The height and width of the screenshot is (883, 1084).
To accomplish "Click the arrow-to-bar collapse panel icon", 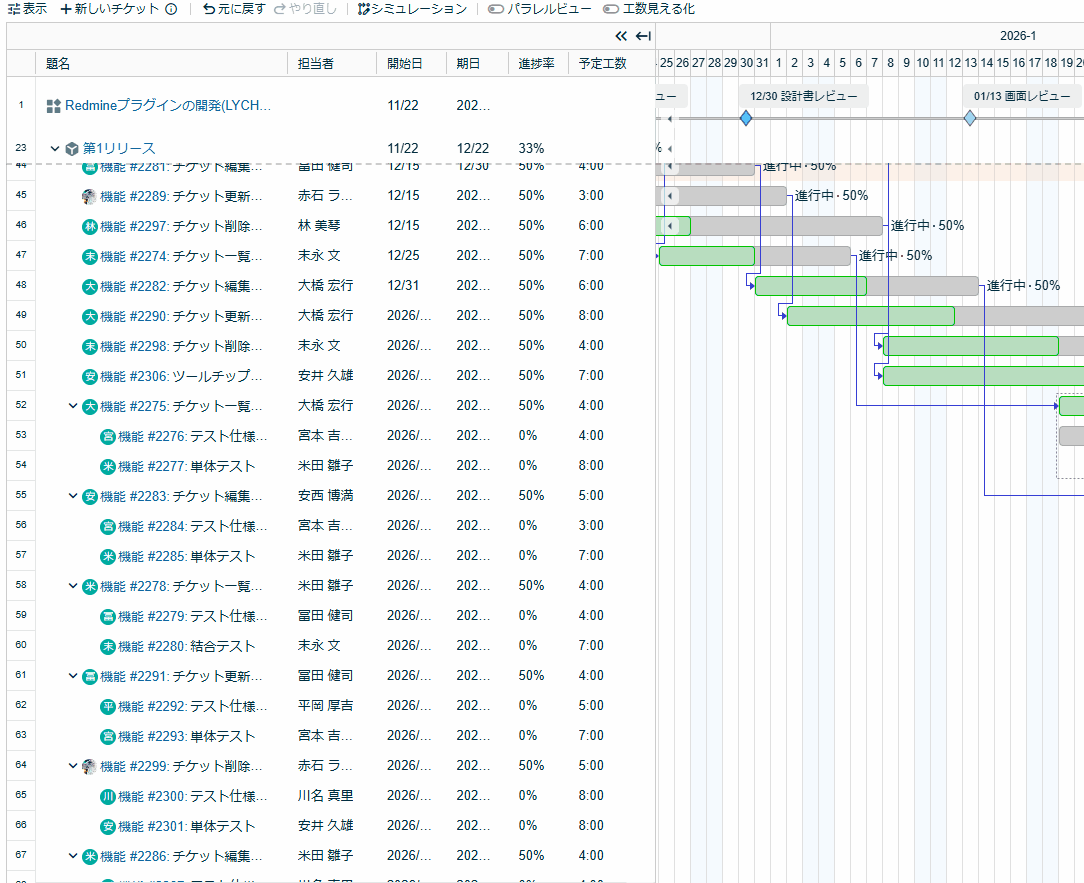I will tap(643, 36).
